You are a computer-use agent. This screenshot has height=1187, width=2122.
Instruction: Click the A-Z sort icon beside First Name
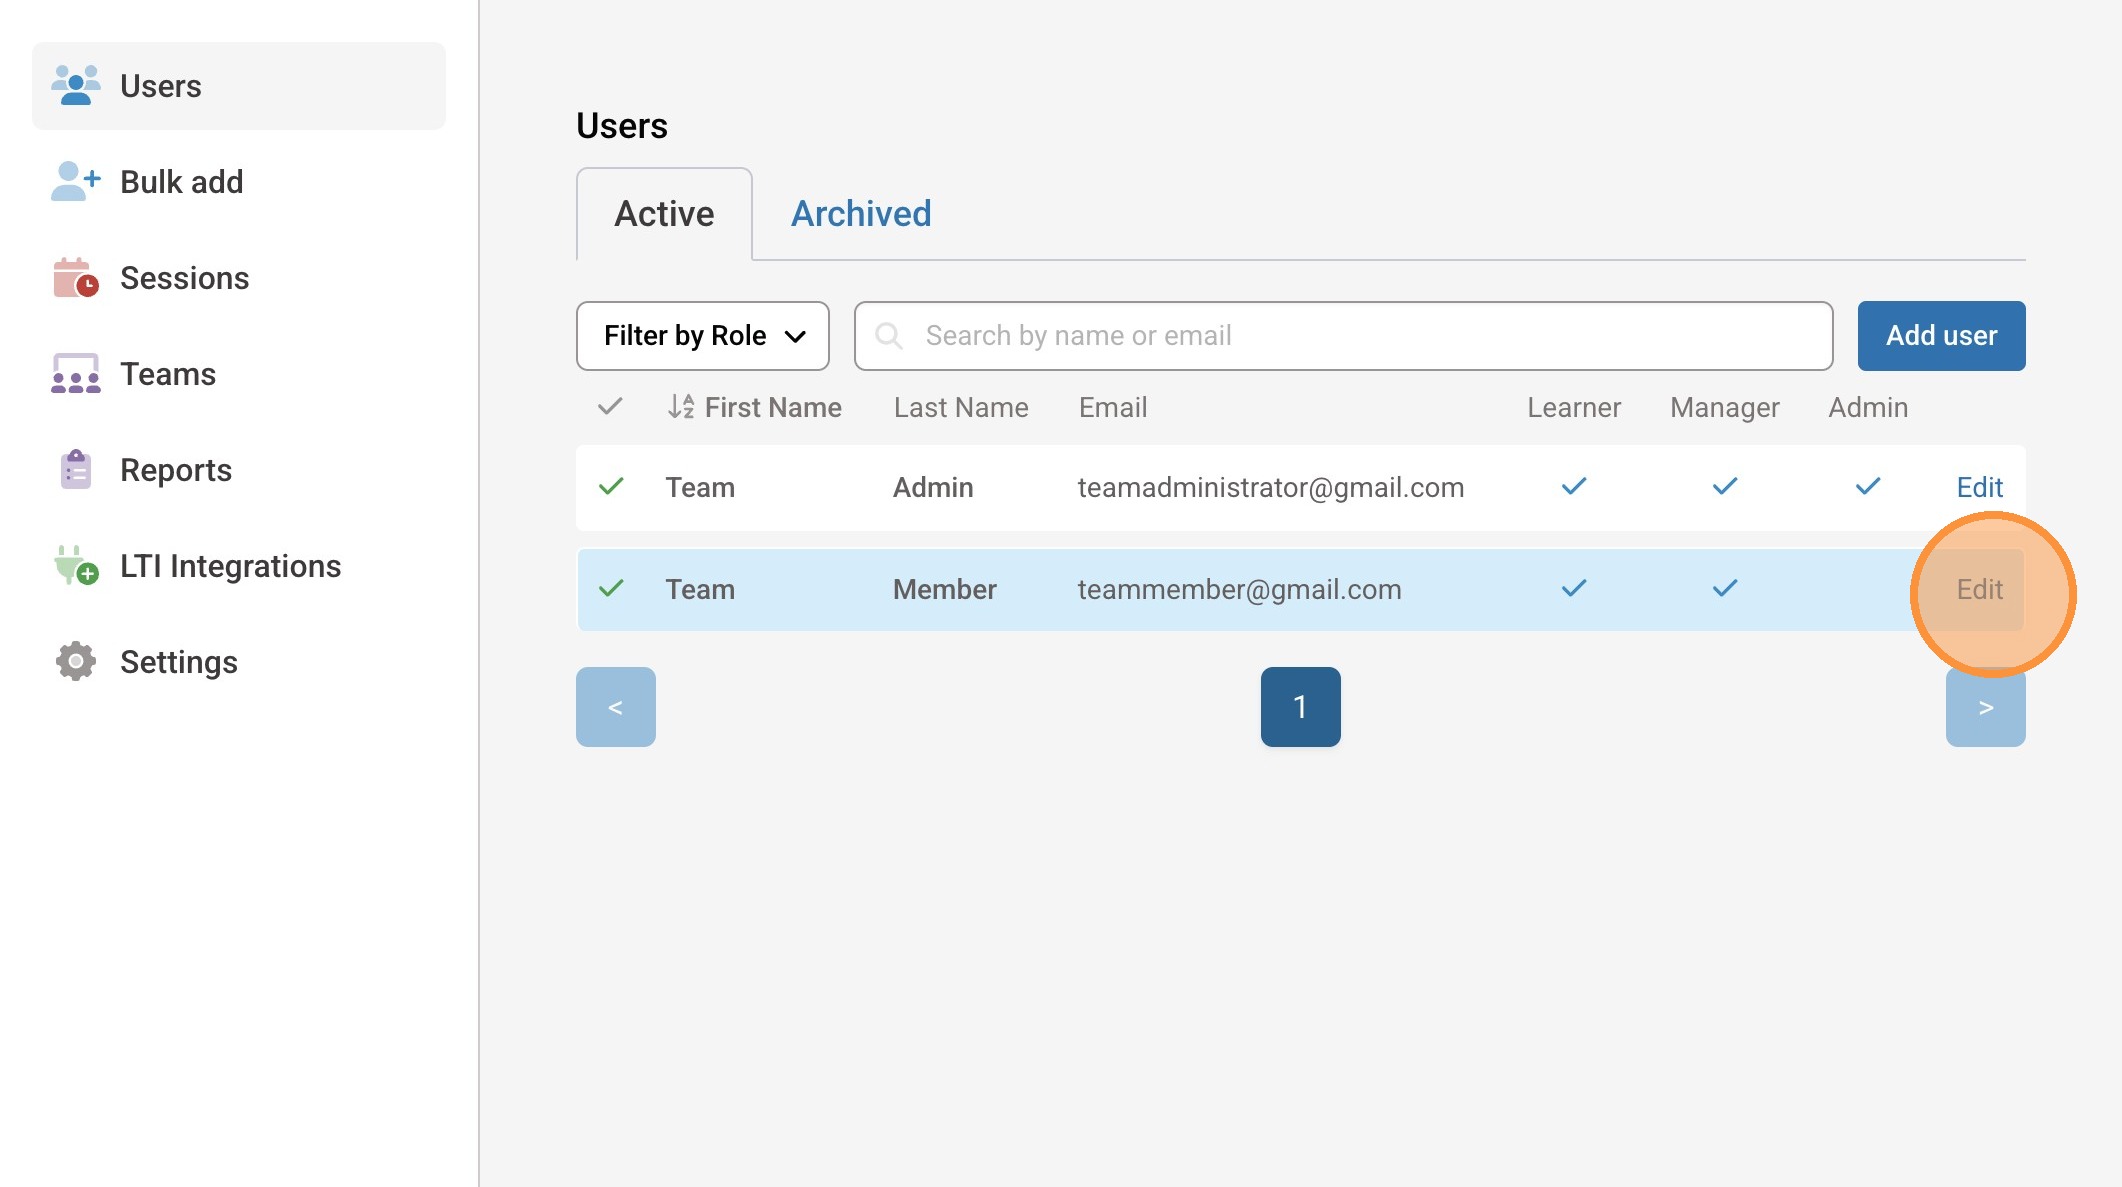click(x=681, y=407)
